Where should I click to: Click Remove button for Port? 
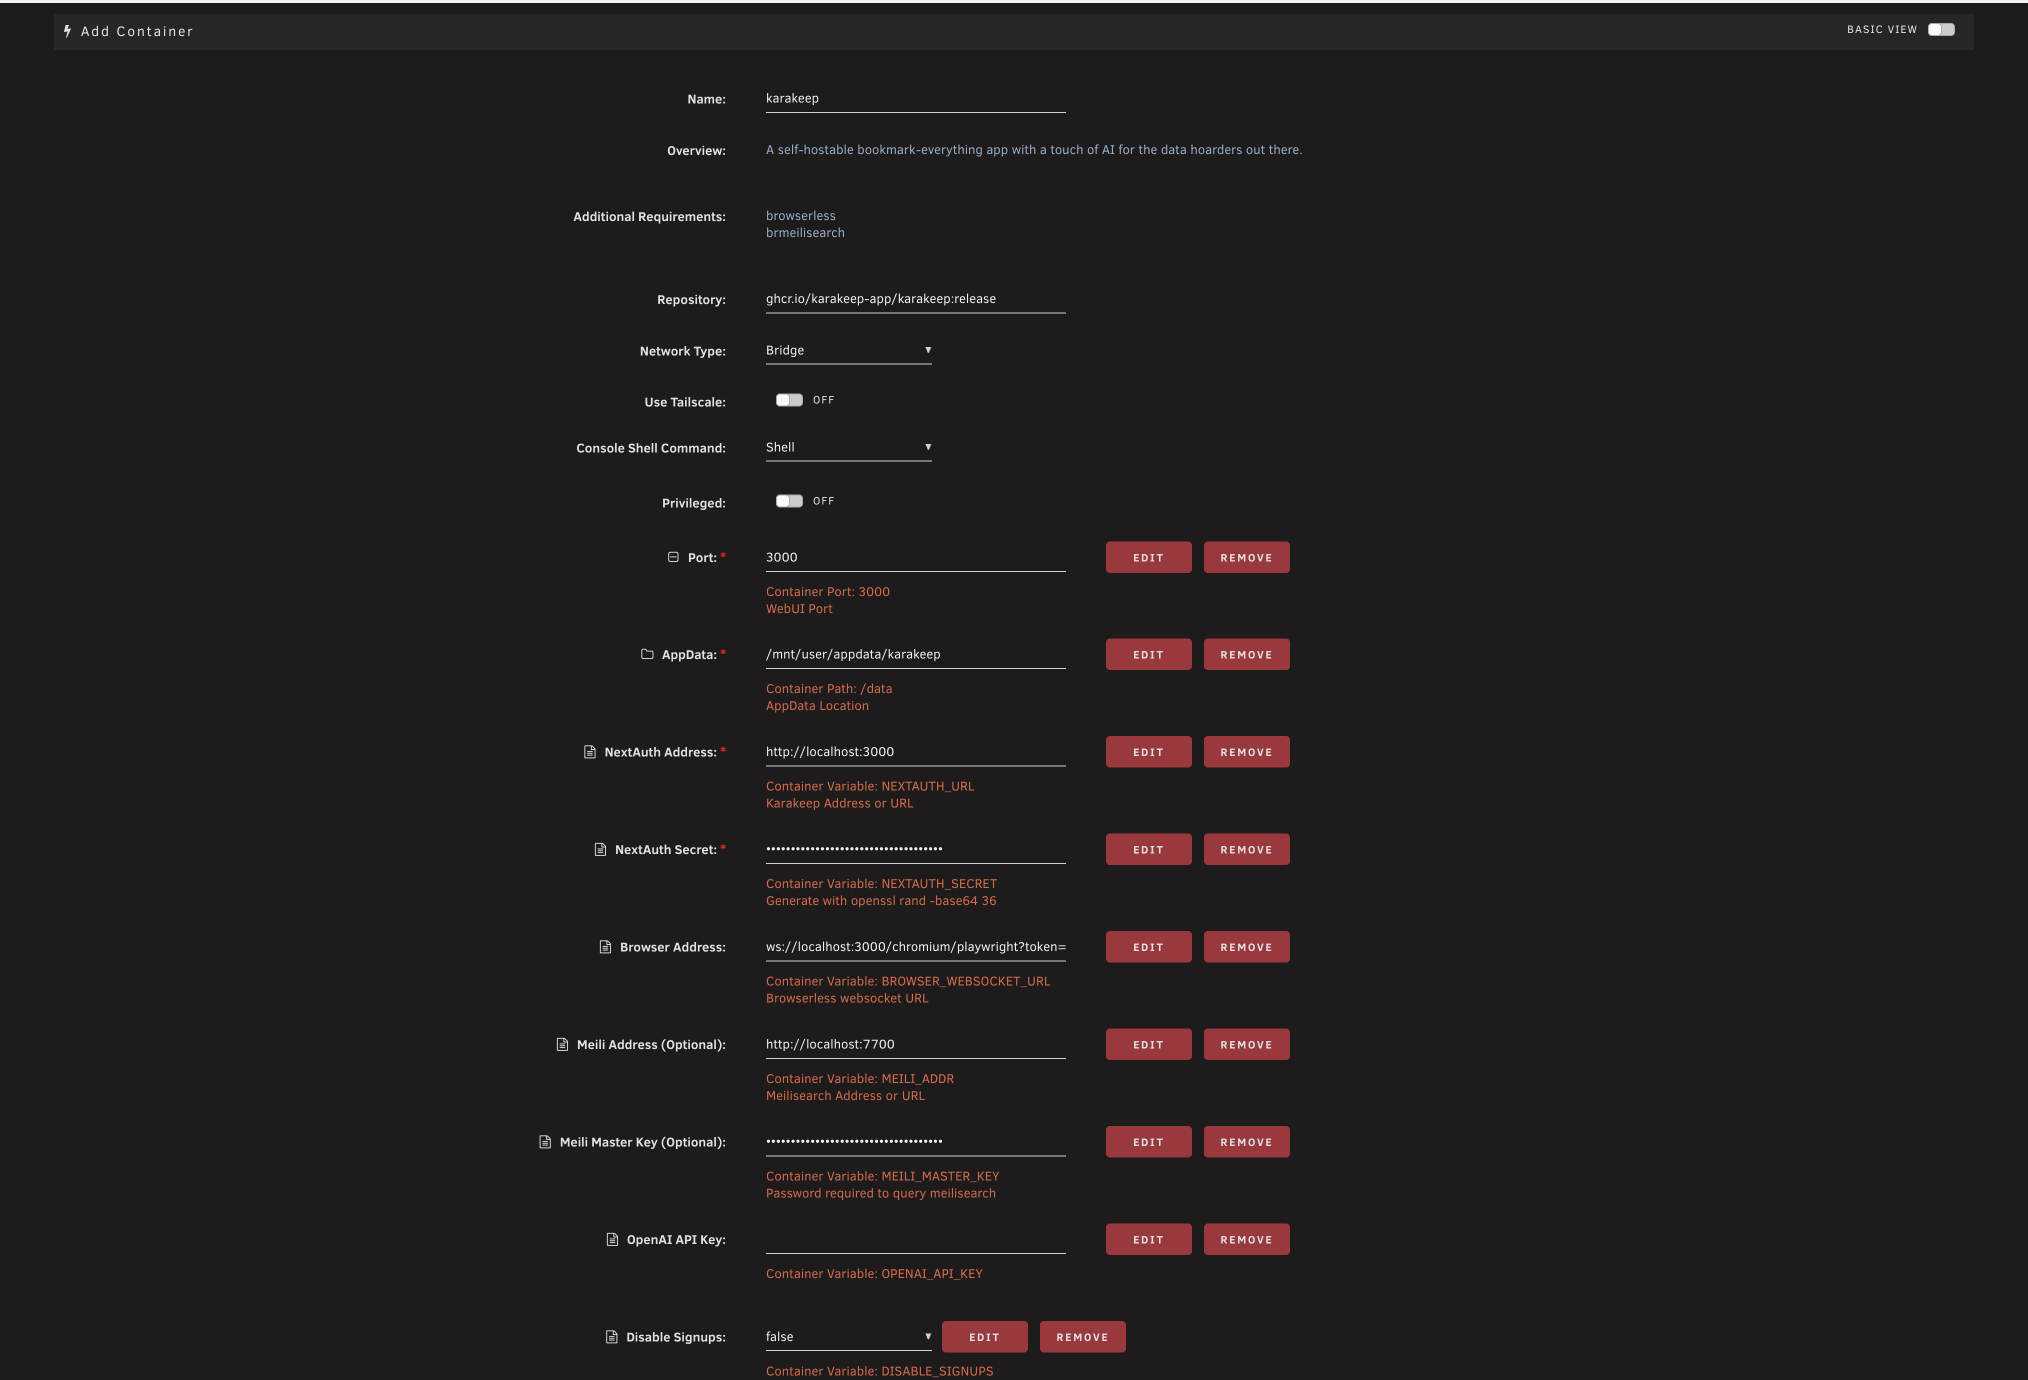coord(1246,558)
